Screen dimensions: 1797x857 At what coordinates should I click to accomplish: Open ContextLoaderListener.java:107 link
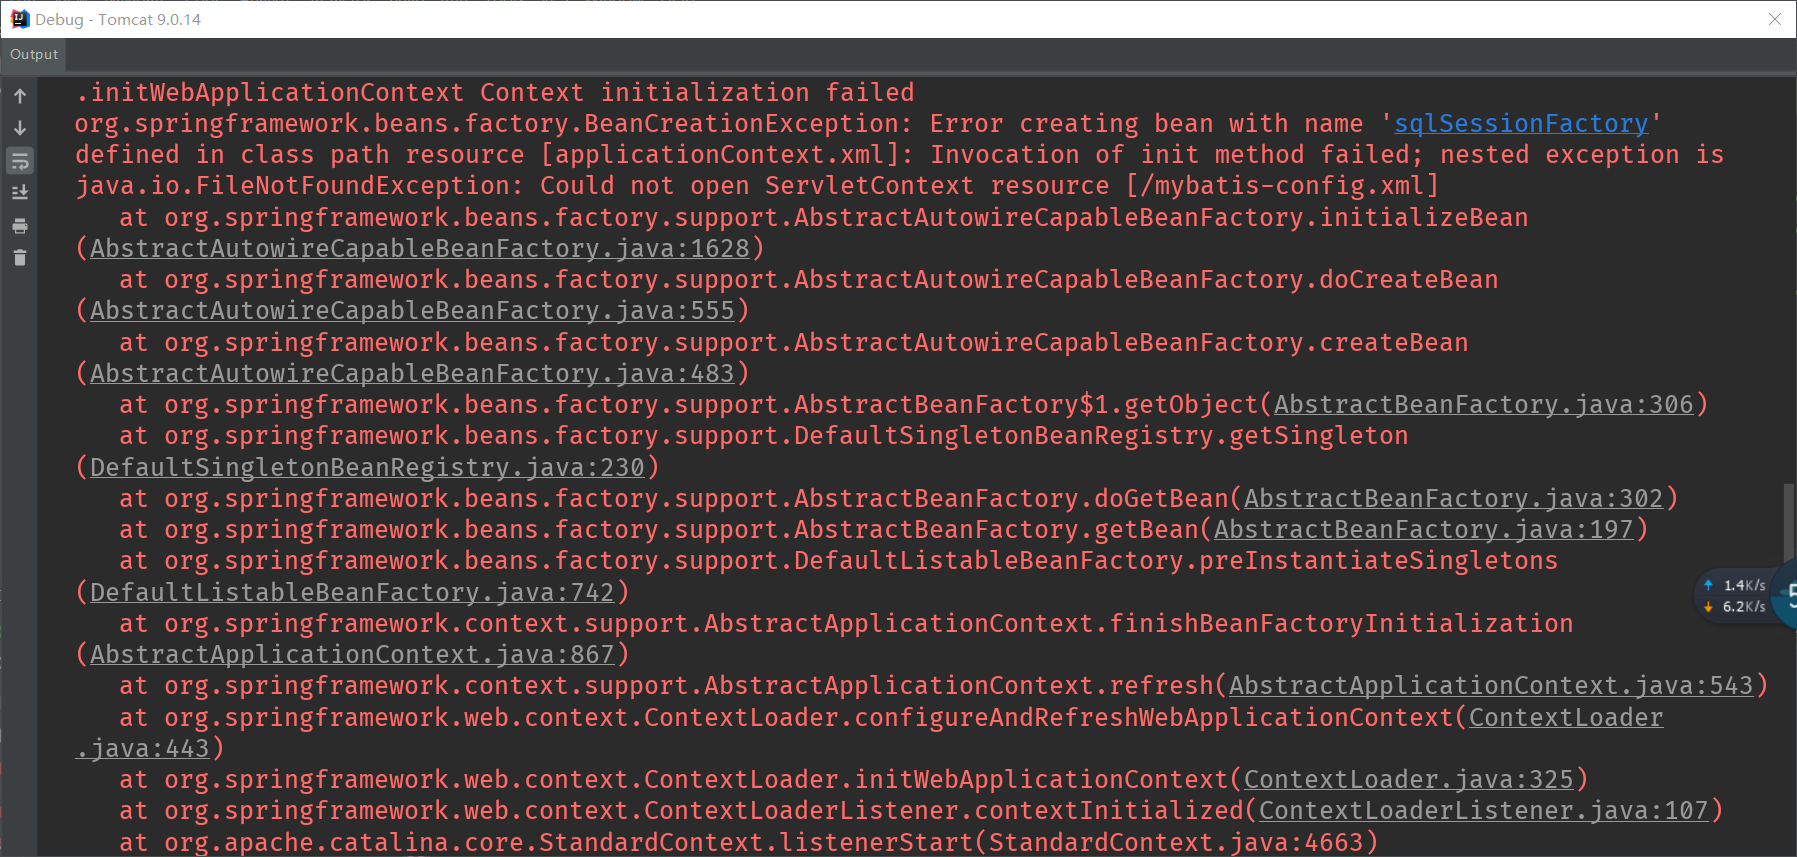point(1484,811)
